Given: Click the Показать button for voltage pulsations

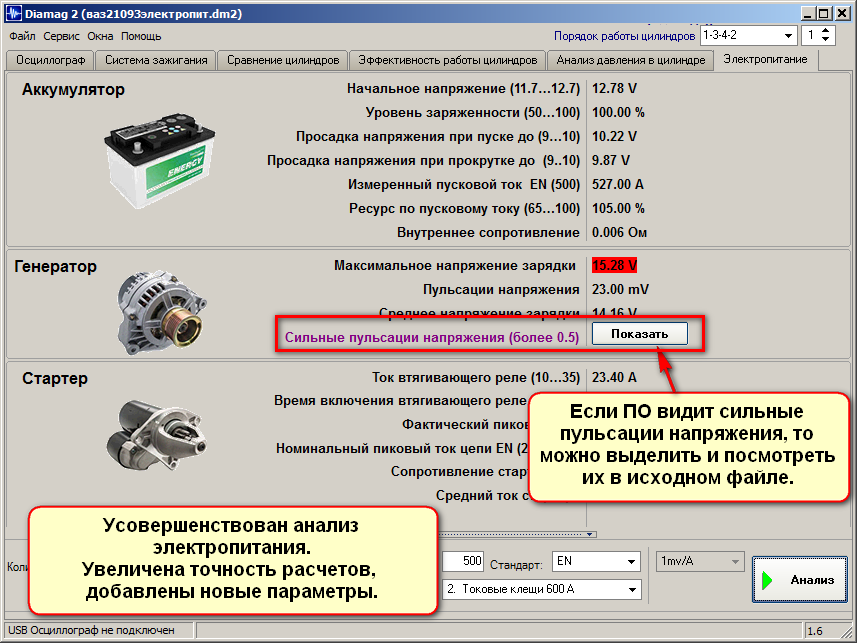Looking at the screenshot, I should coord(639,334).
